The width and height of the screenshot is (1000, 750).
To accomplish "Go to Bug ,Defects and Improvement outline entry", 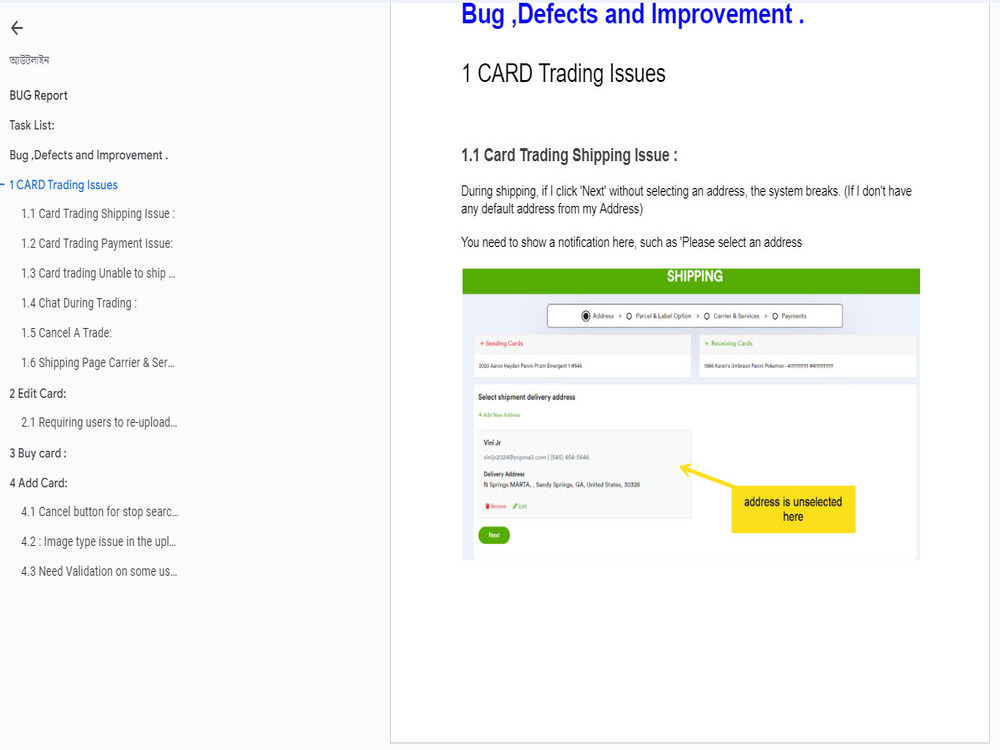I will pos(89,155).
